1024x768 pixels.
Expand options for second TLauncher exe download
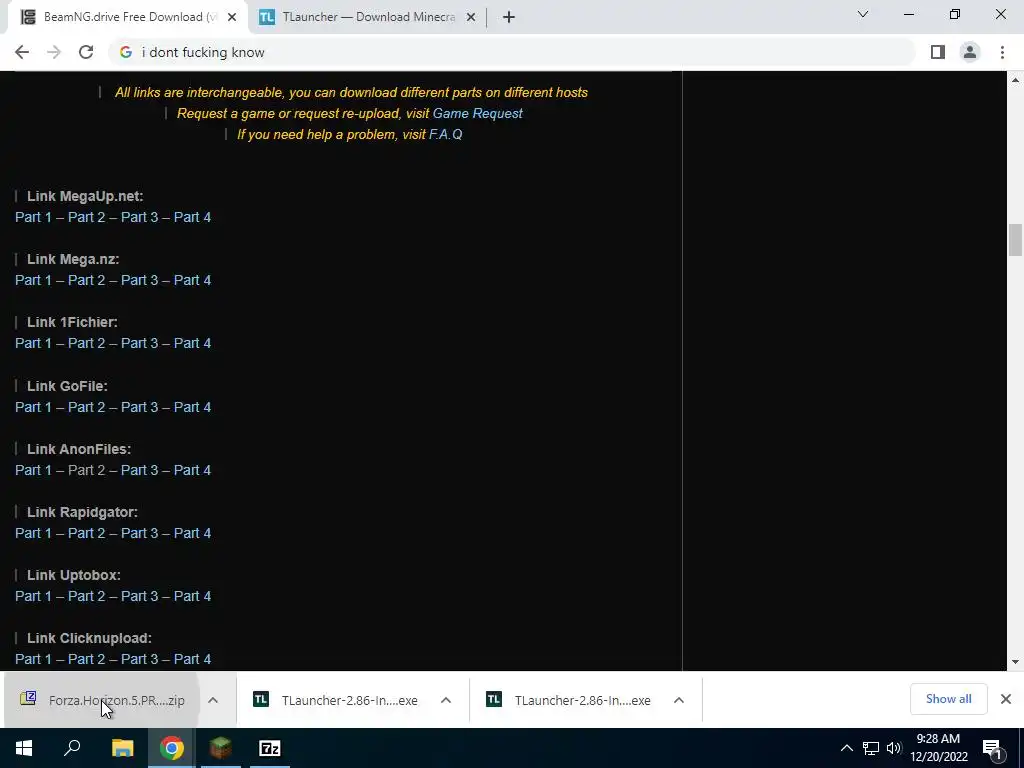[679, 700]
